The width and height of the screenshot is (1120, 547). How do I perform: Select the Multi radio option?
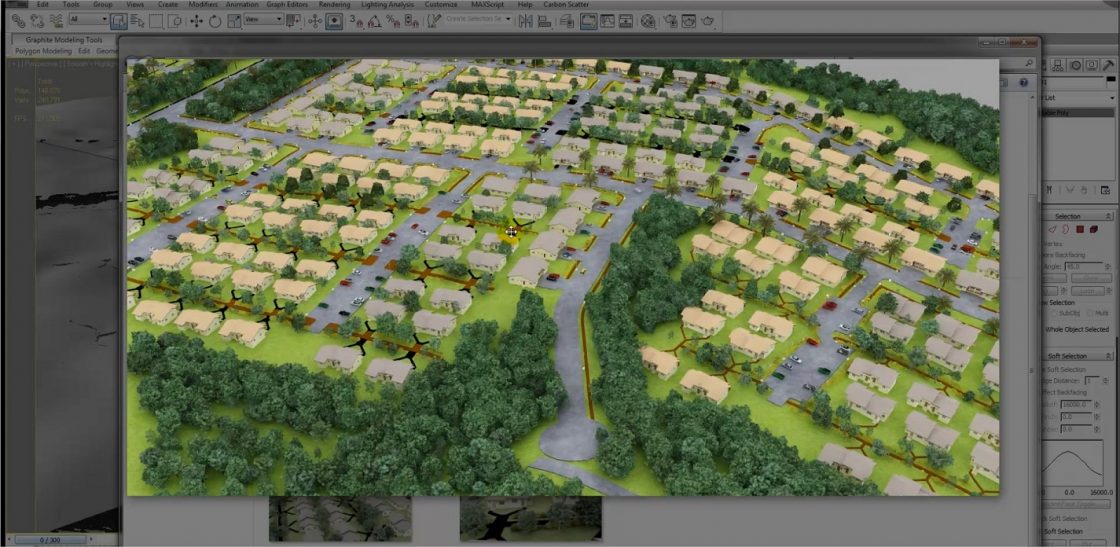click(1087, 313)
